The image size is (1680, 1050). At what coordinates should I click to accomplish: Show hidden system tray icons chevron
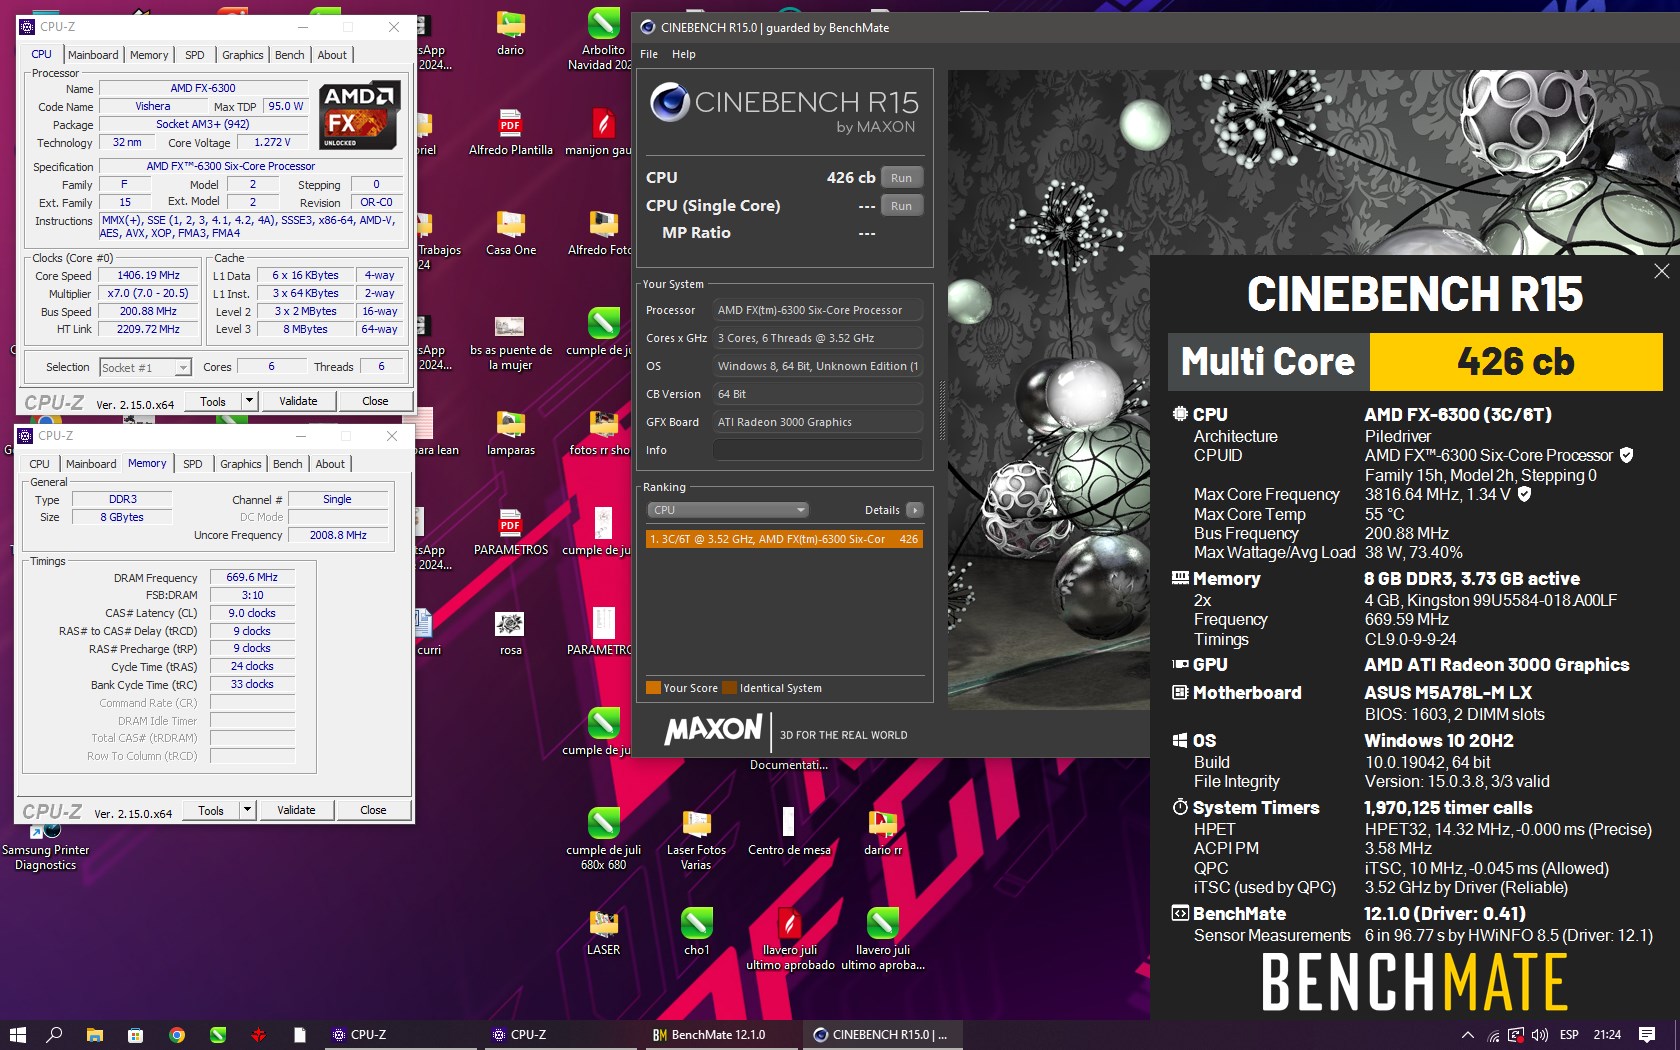pos(1467,1035)
